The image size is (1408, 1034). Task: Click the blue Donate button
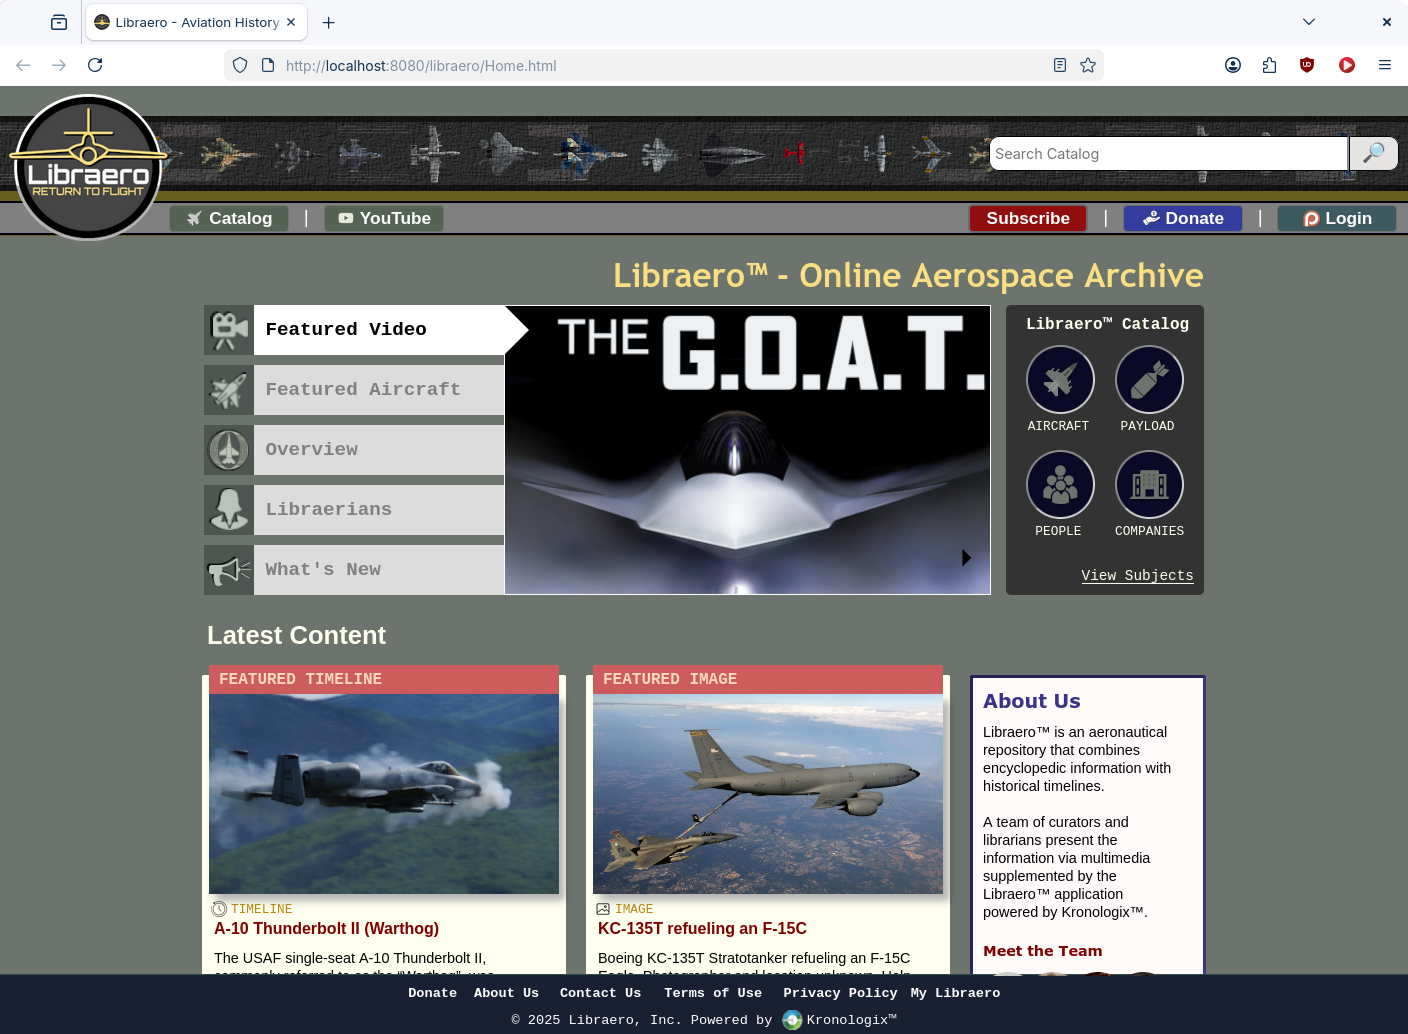point(1182,218)
